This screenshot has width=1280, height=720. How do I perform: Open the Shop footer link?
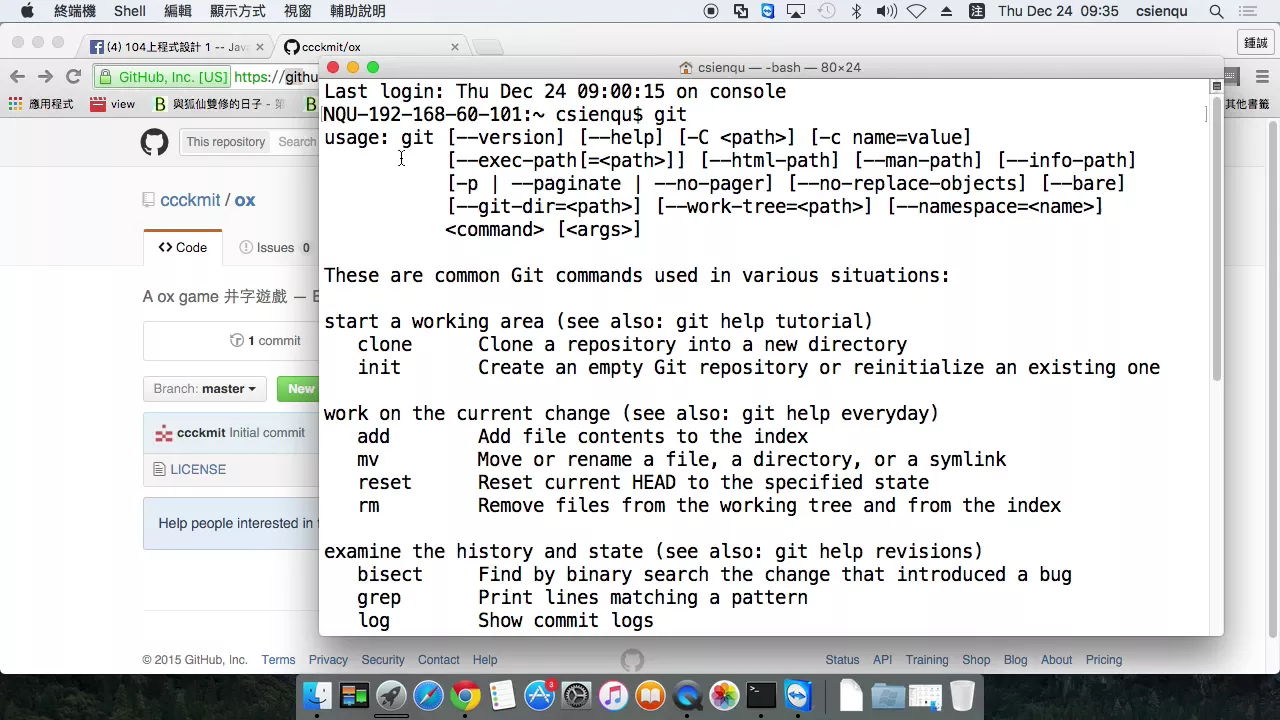[x=976, y=660]
